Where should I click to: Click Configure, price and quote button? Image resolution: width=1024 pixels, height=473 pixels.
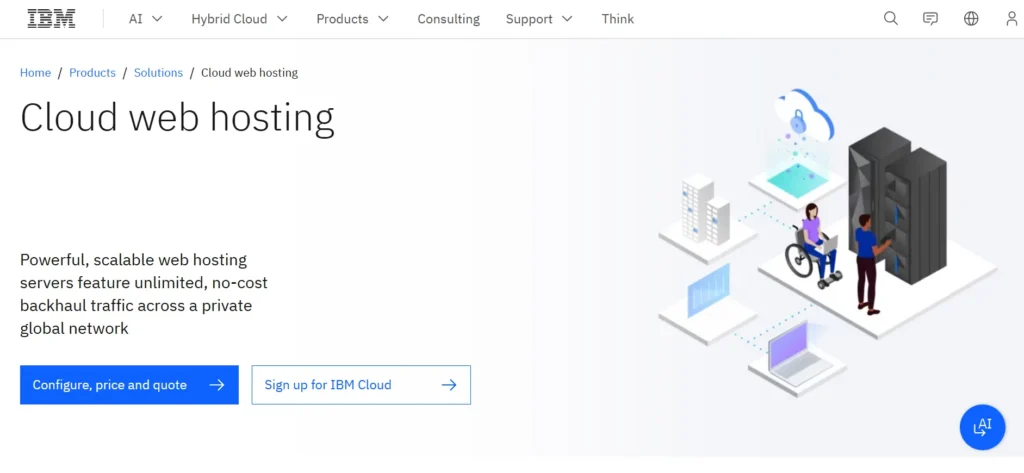tap(129, 385)
